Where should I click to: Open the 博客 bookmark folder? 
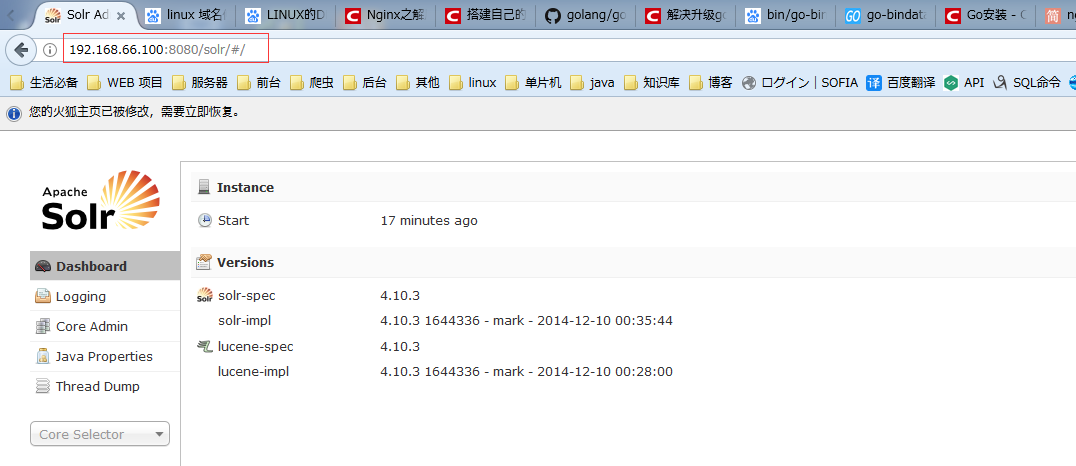coord(711,83)
